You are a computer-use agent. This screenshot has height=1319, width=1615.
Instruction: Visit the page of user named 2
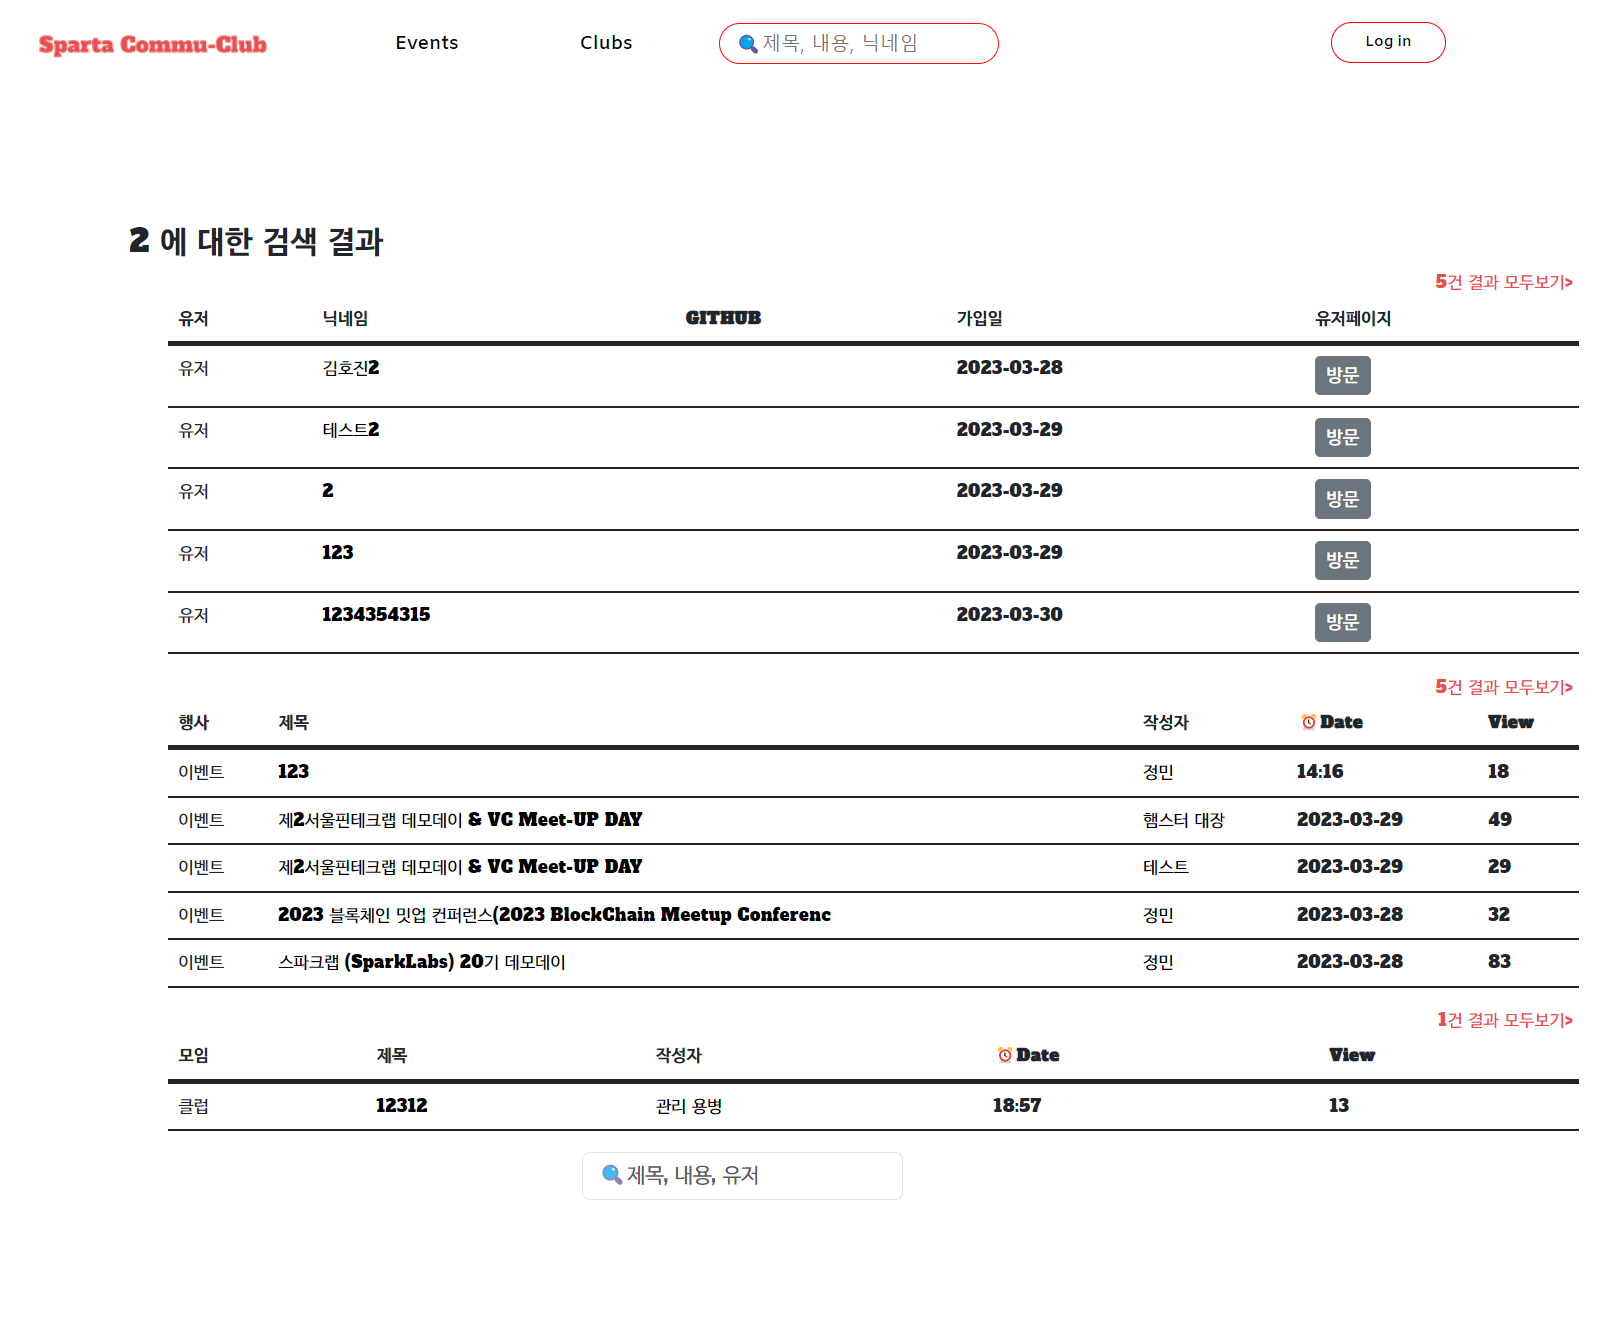point(1342,499)
